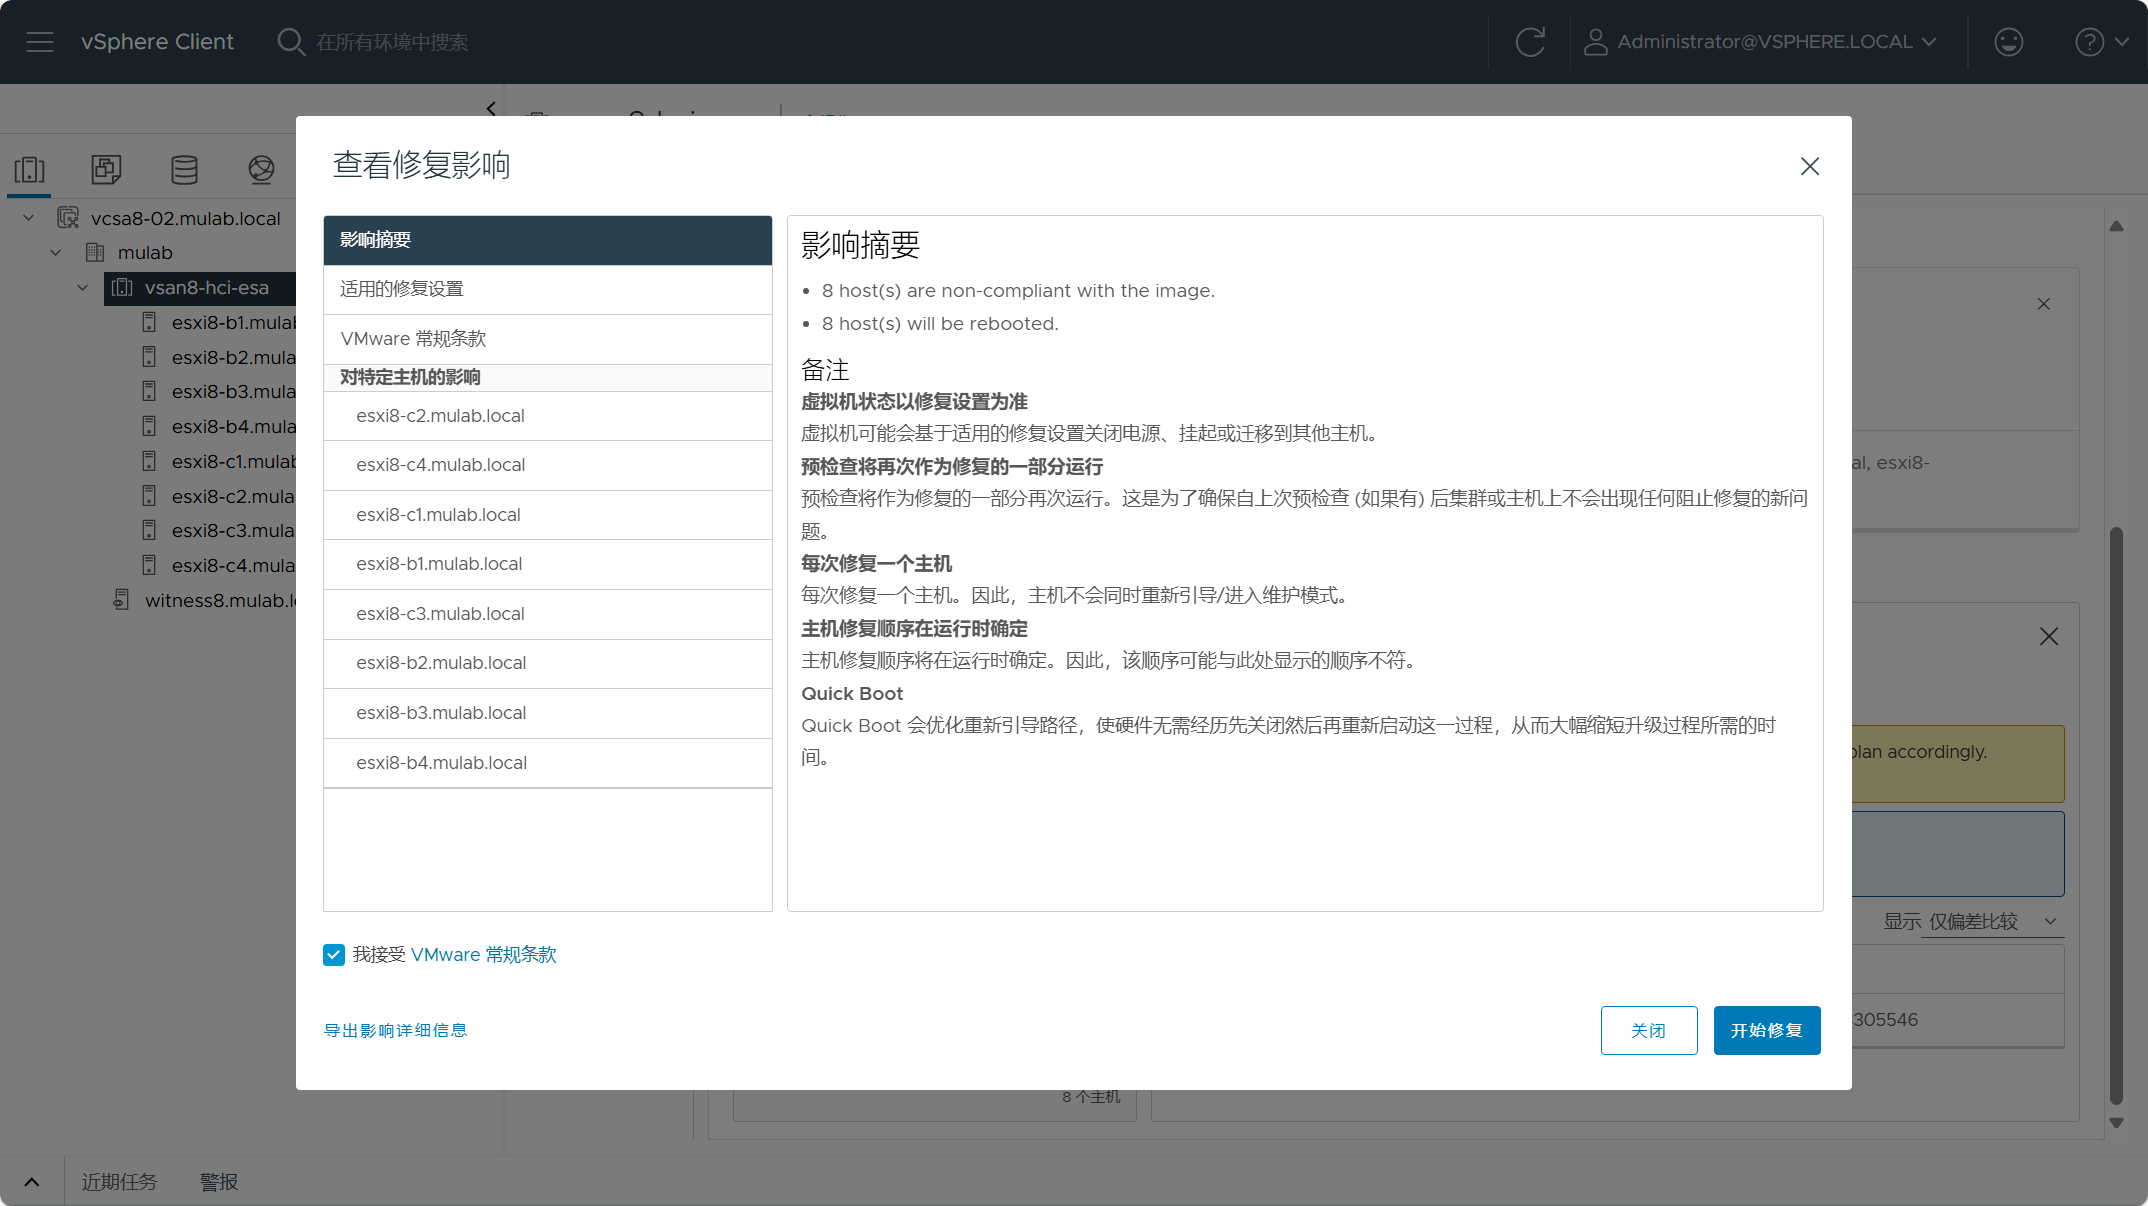Uncheck 我接受 VMware 常规条款 checkbox
Screen dimensions: 2148x1206
(x=334, y=955)
